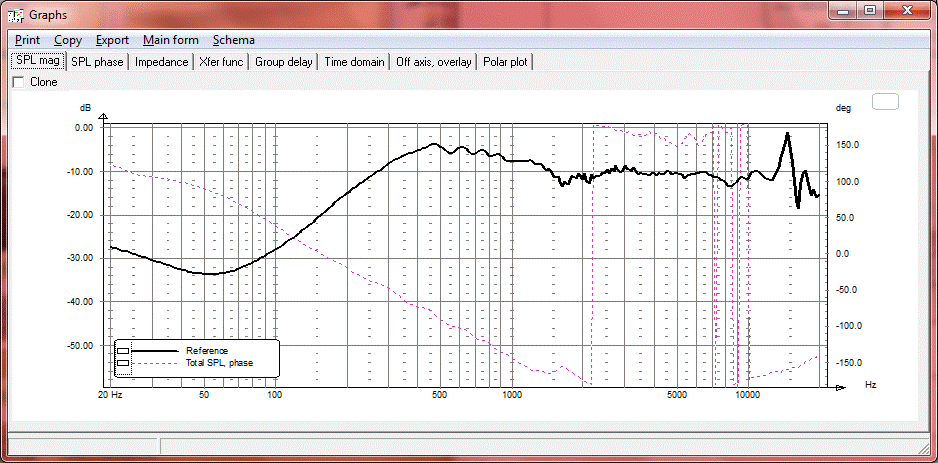Click the 150.0 degree axis value

pyautogui.click(x=848, y=145)
